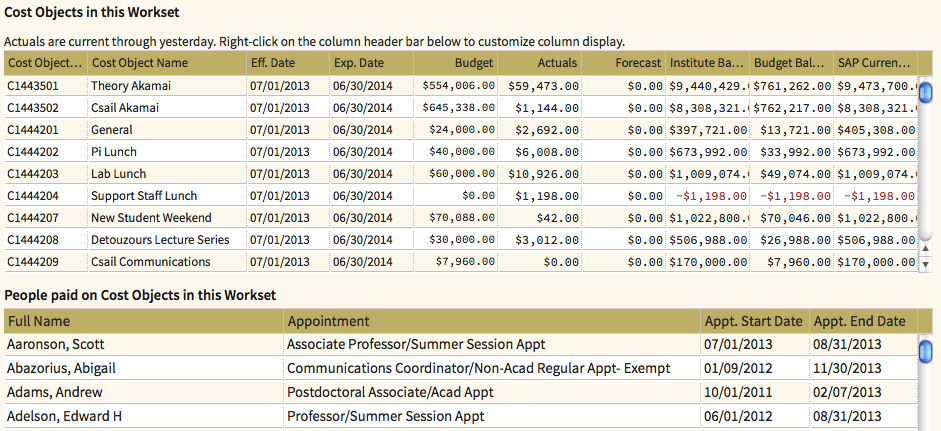The image size is (941, 431).
Task: Click the General cost object name
Action: [x=112, y=130]
